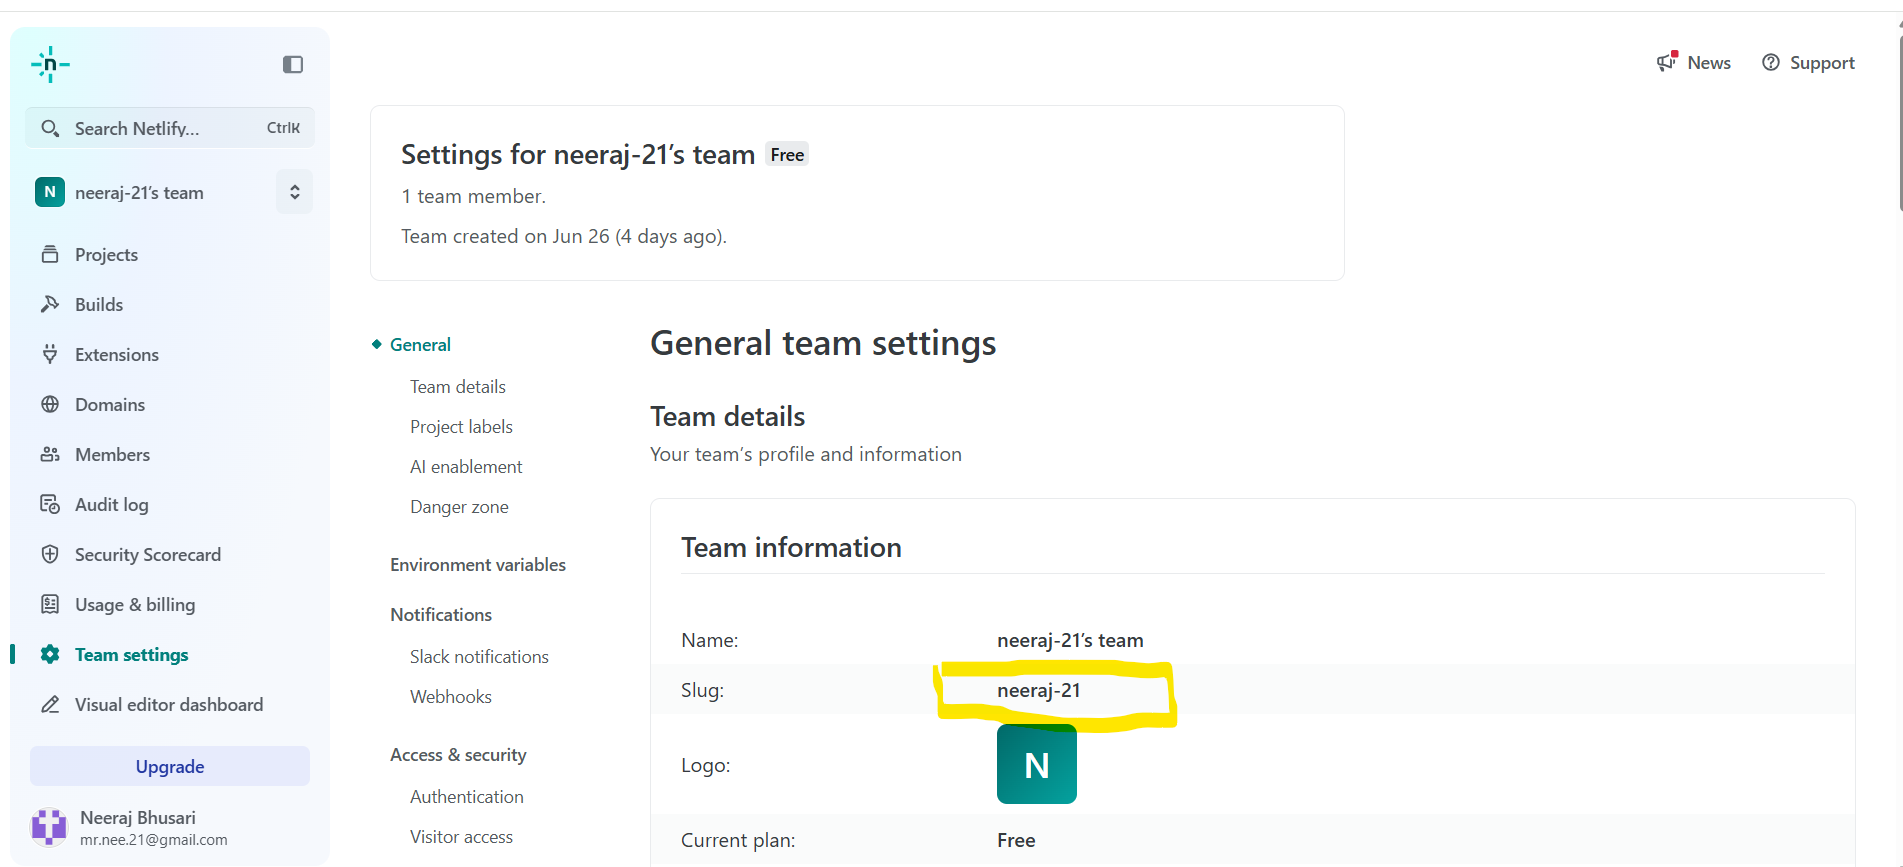Click the Upgrade button

[x=170, y=766]
